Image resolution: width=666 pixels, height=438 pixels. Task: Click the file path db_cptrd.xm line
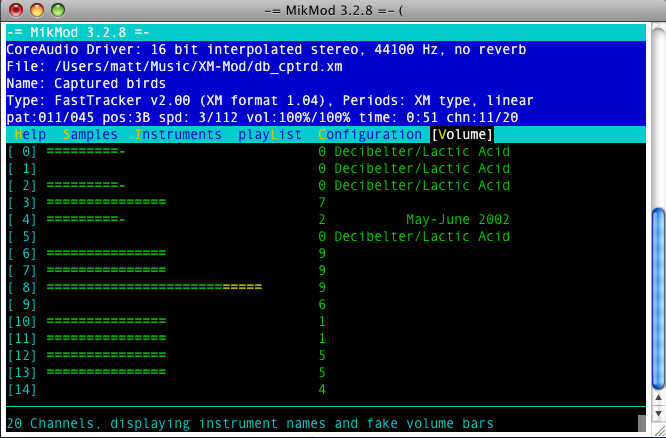[x=174, y=67]
